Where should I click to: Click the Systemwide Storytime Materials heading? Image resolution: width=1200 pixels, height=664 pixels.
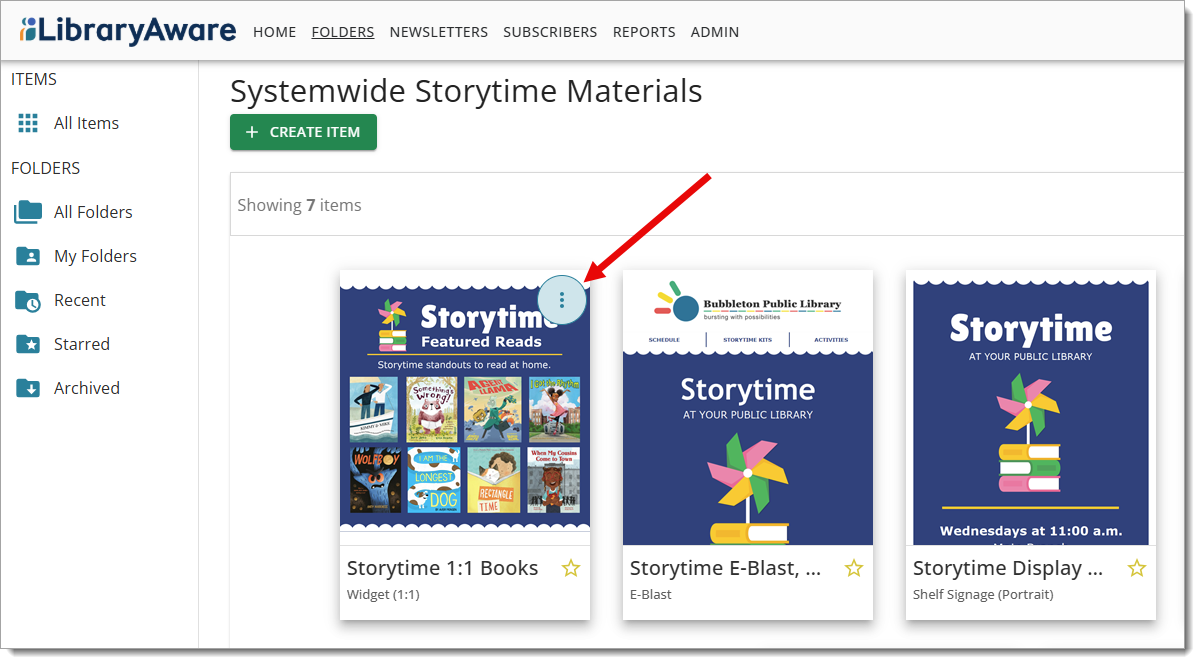466,91
